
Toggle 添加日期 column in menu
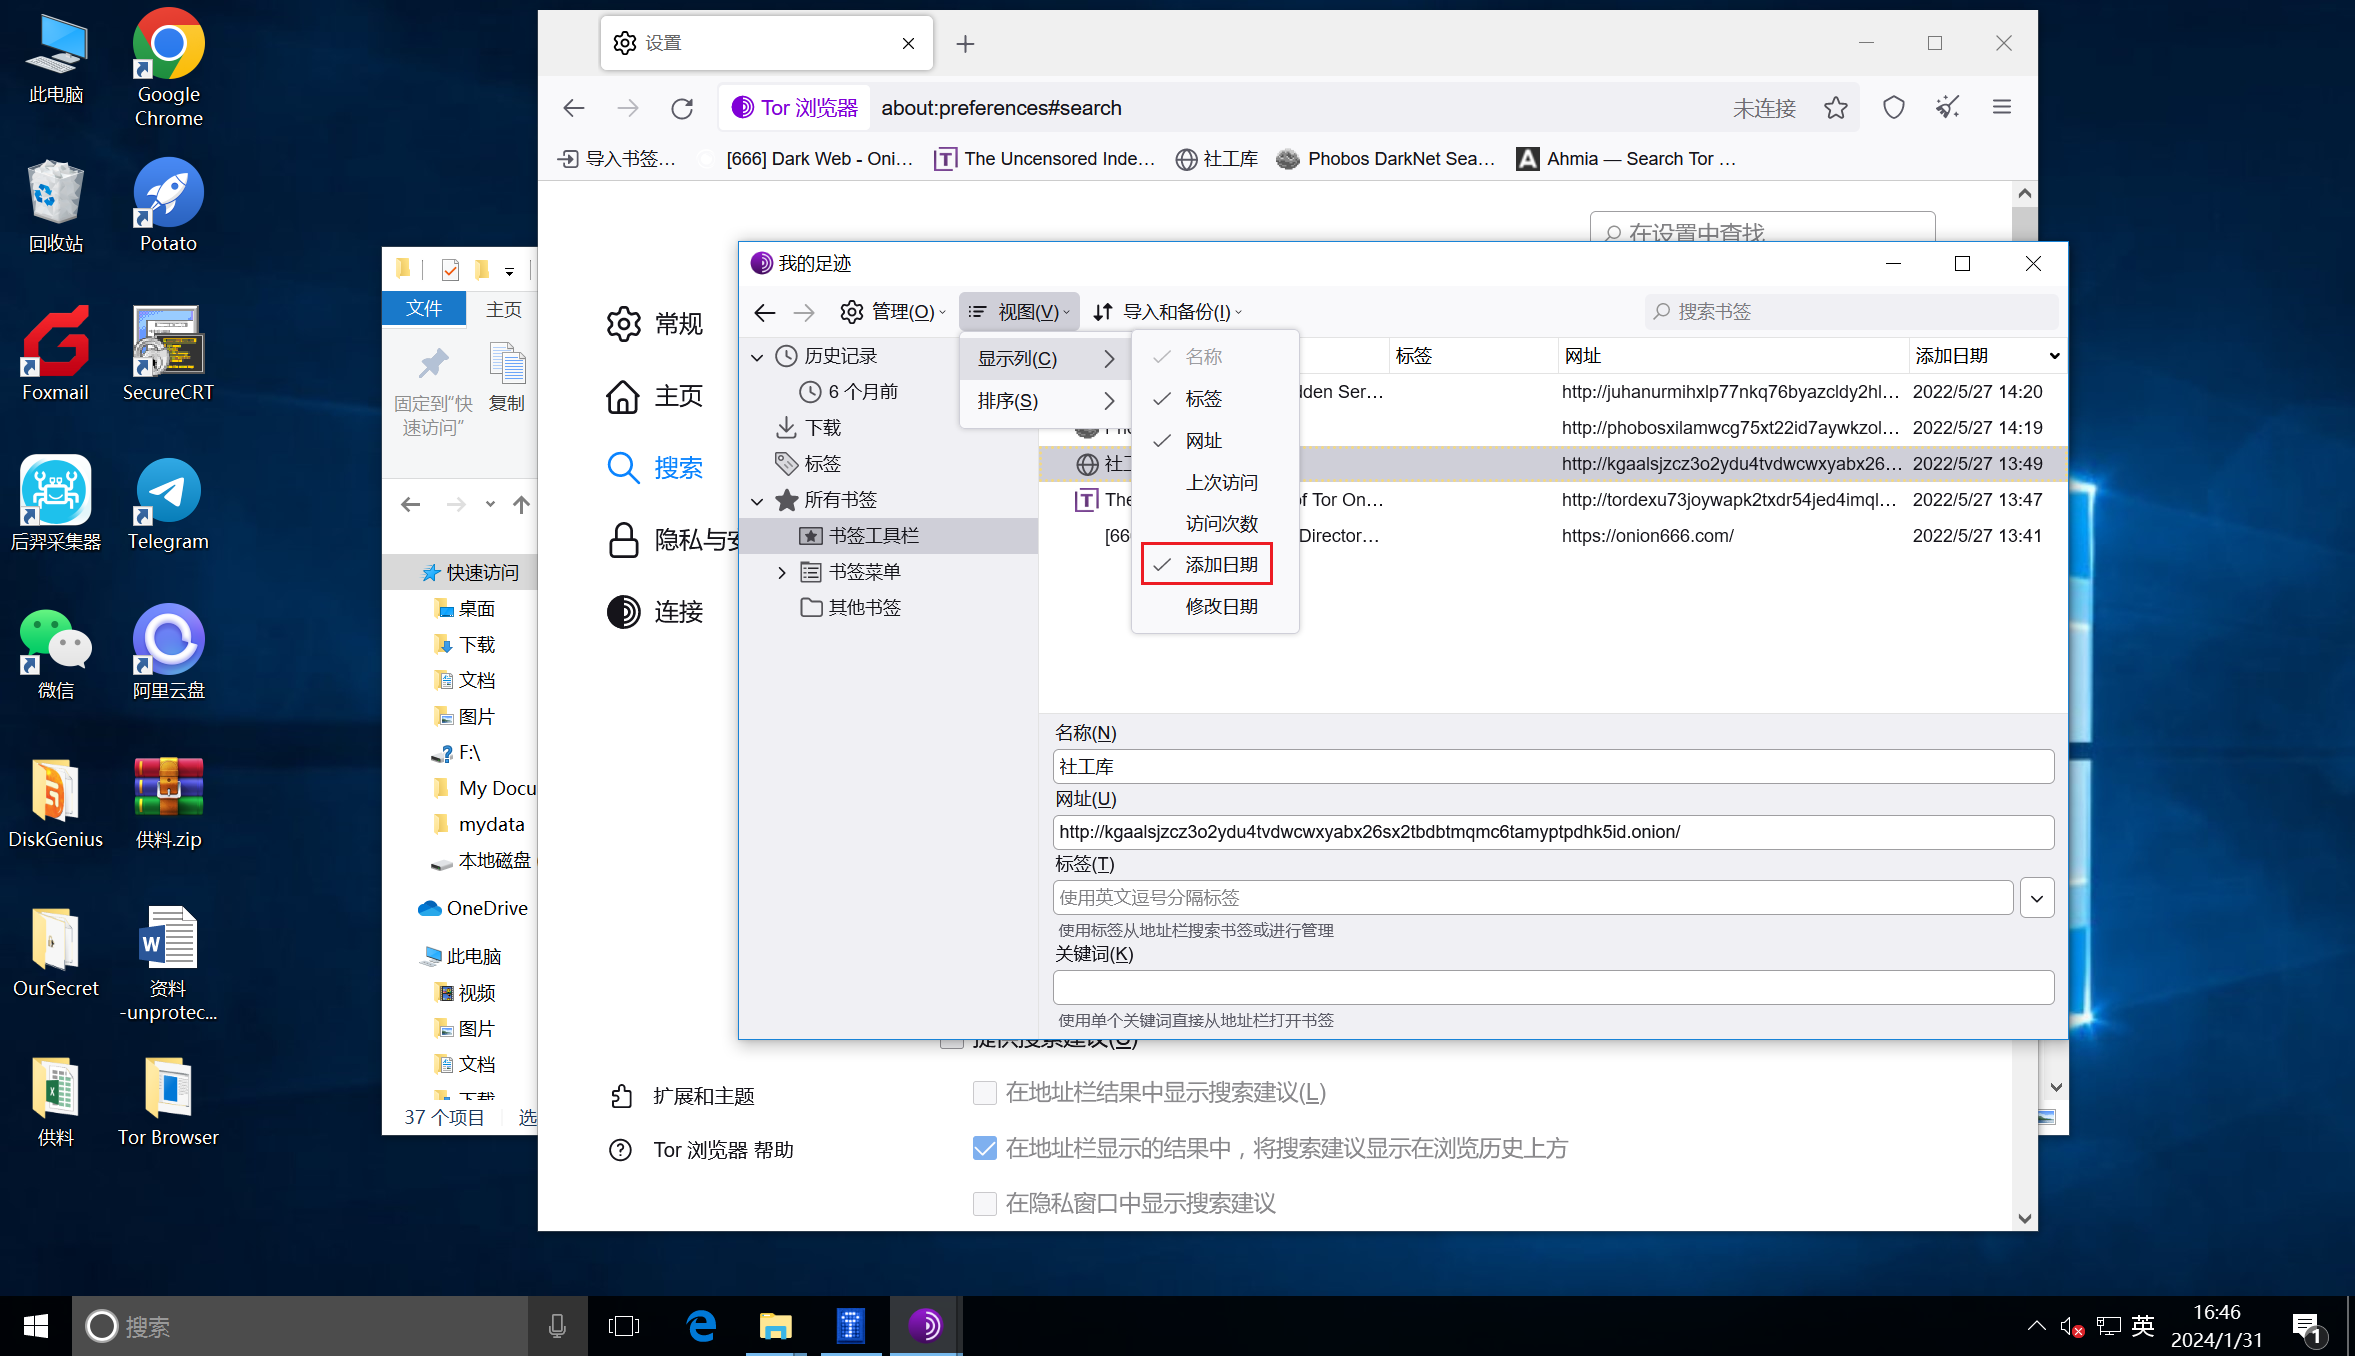coord(1215,565)
